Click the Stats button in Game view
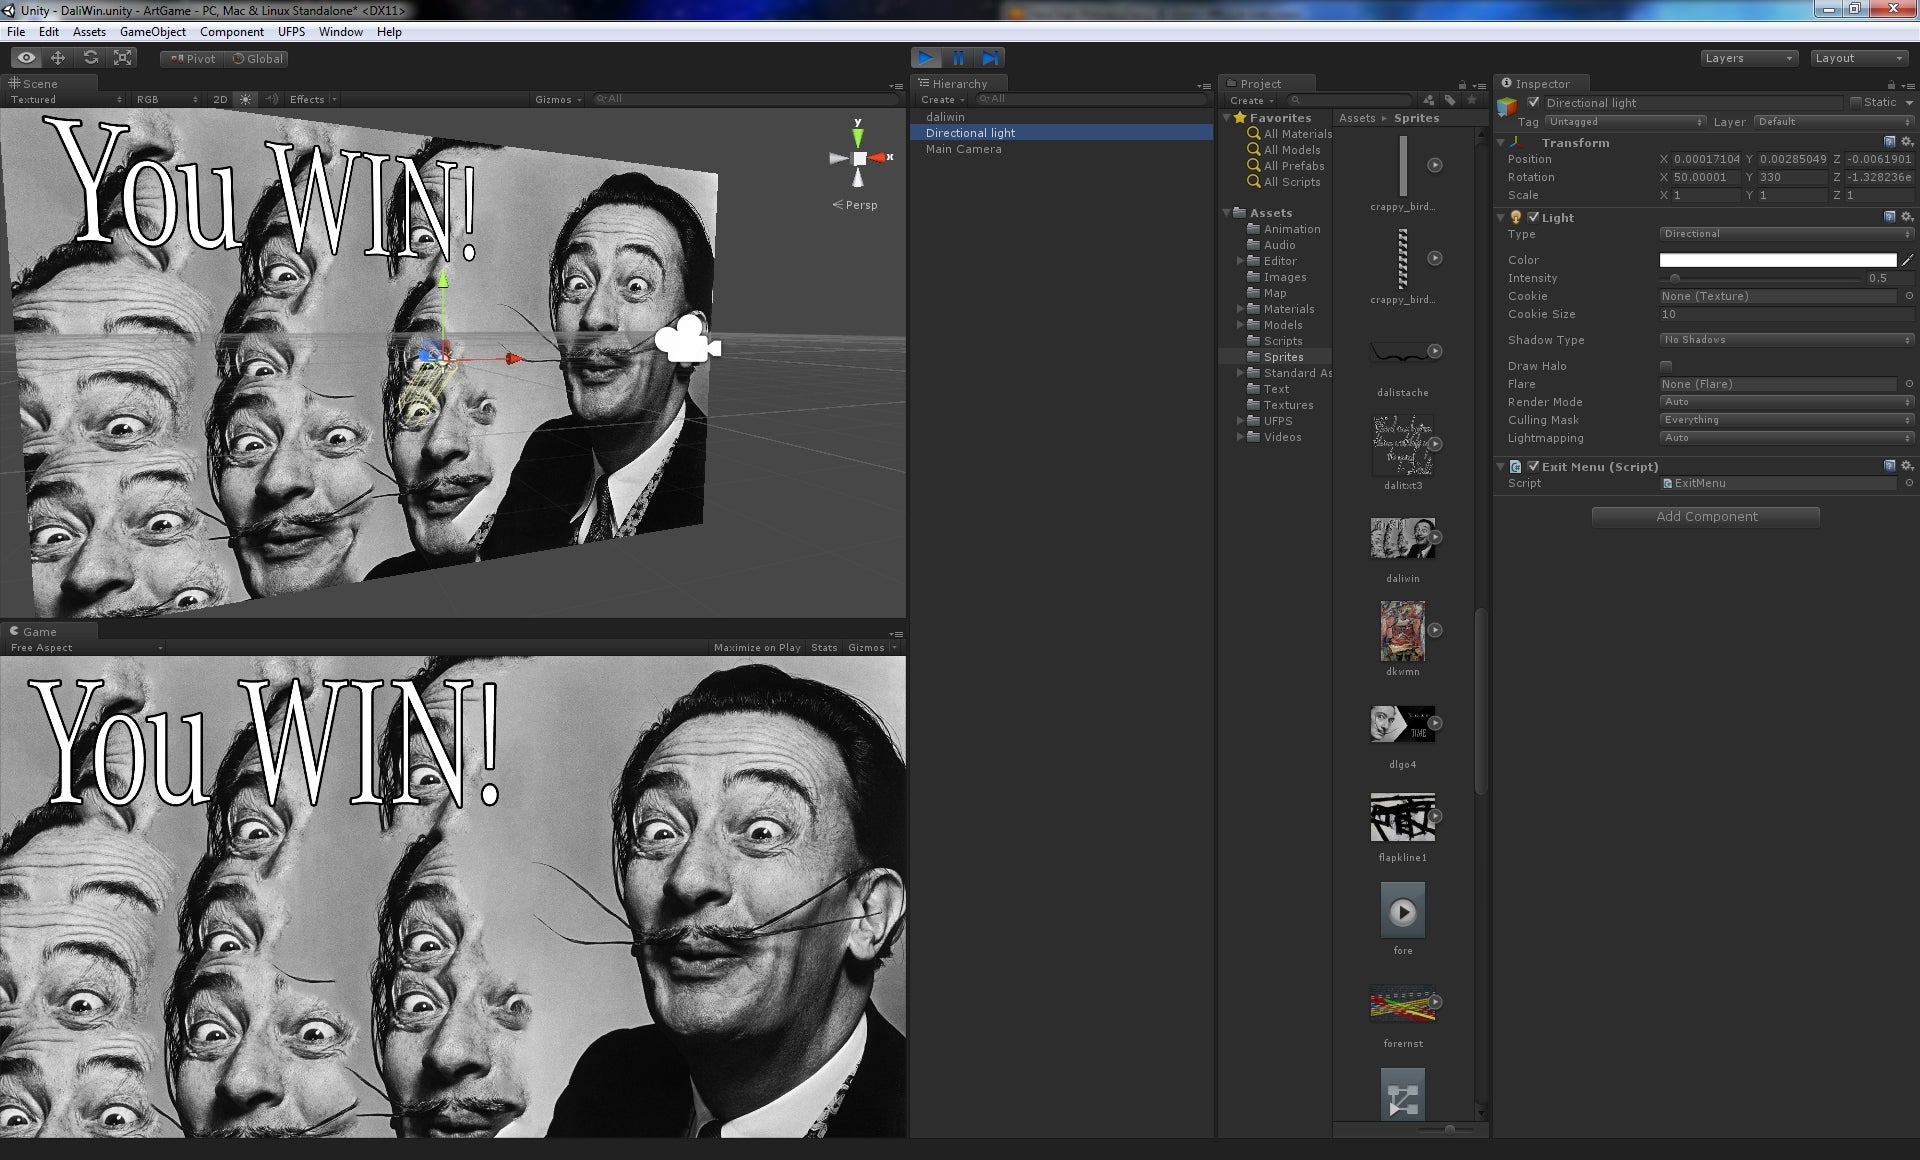Screen dimensions: 1920x1160 824,648
